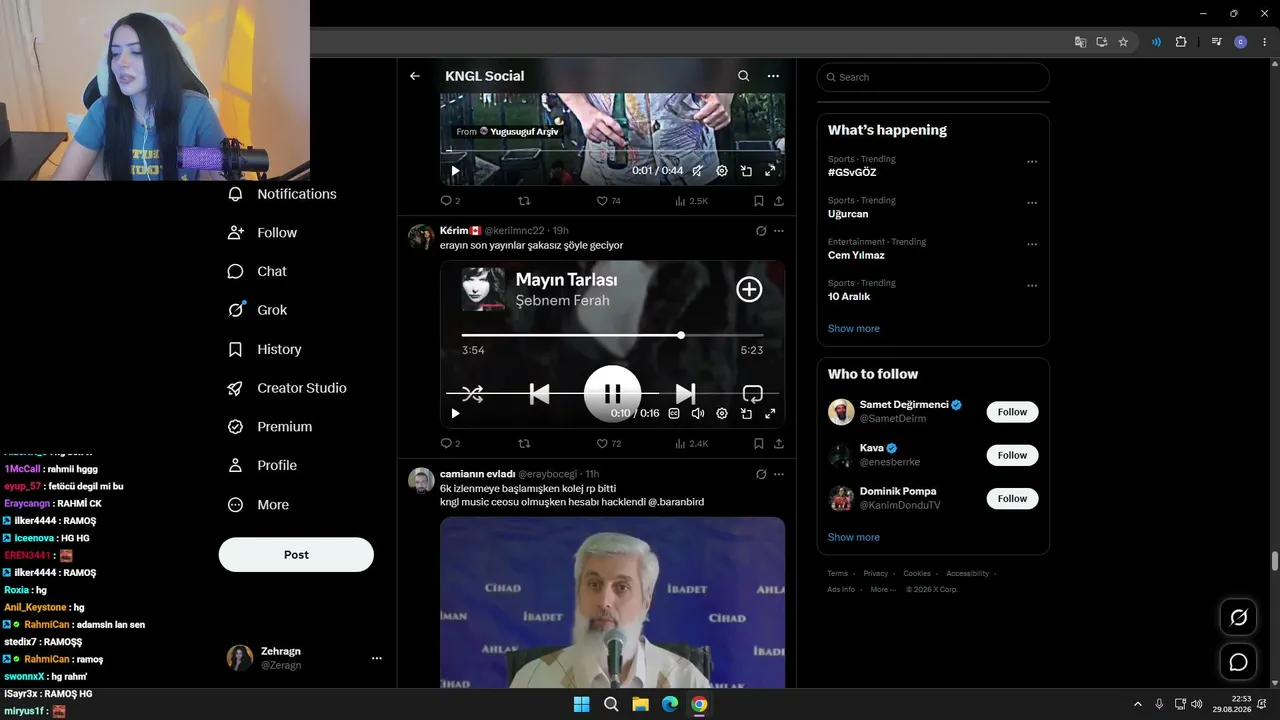Viewport: 1280px width, 720px height.
Task: Open more options on Kérim's post
Action: coord(779,231)
